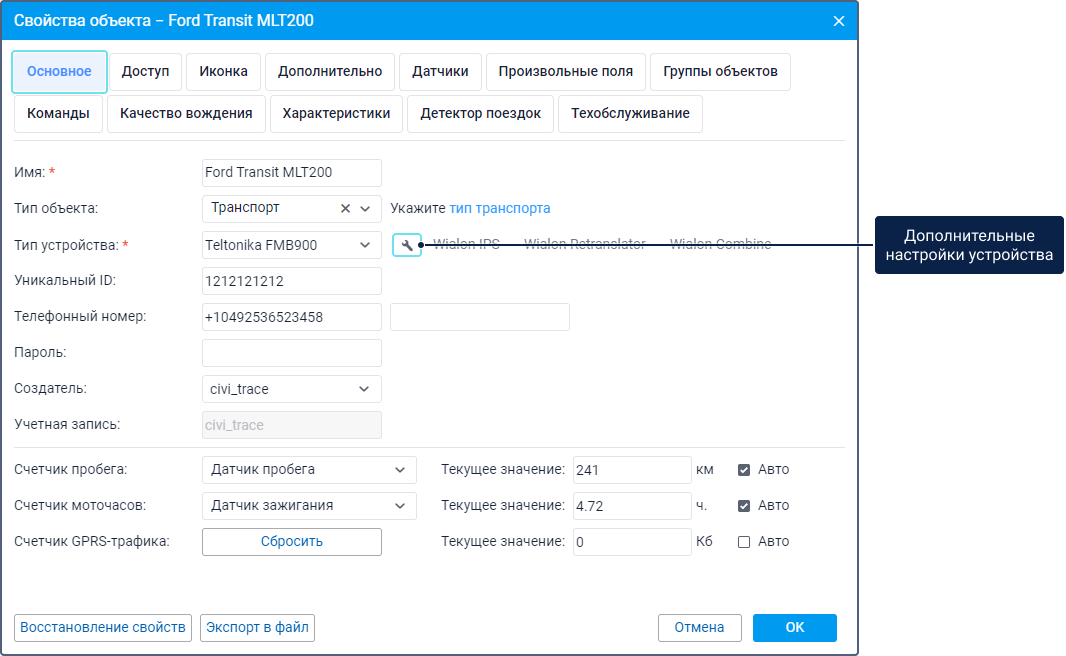Enable Auto for GPRS traffic counter
1066x656 pixels.
[x=744, y=542]
